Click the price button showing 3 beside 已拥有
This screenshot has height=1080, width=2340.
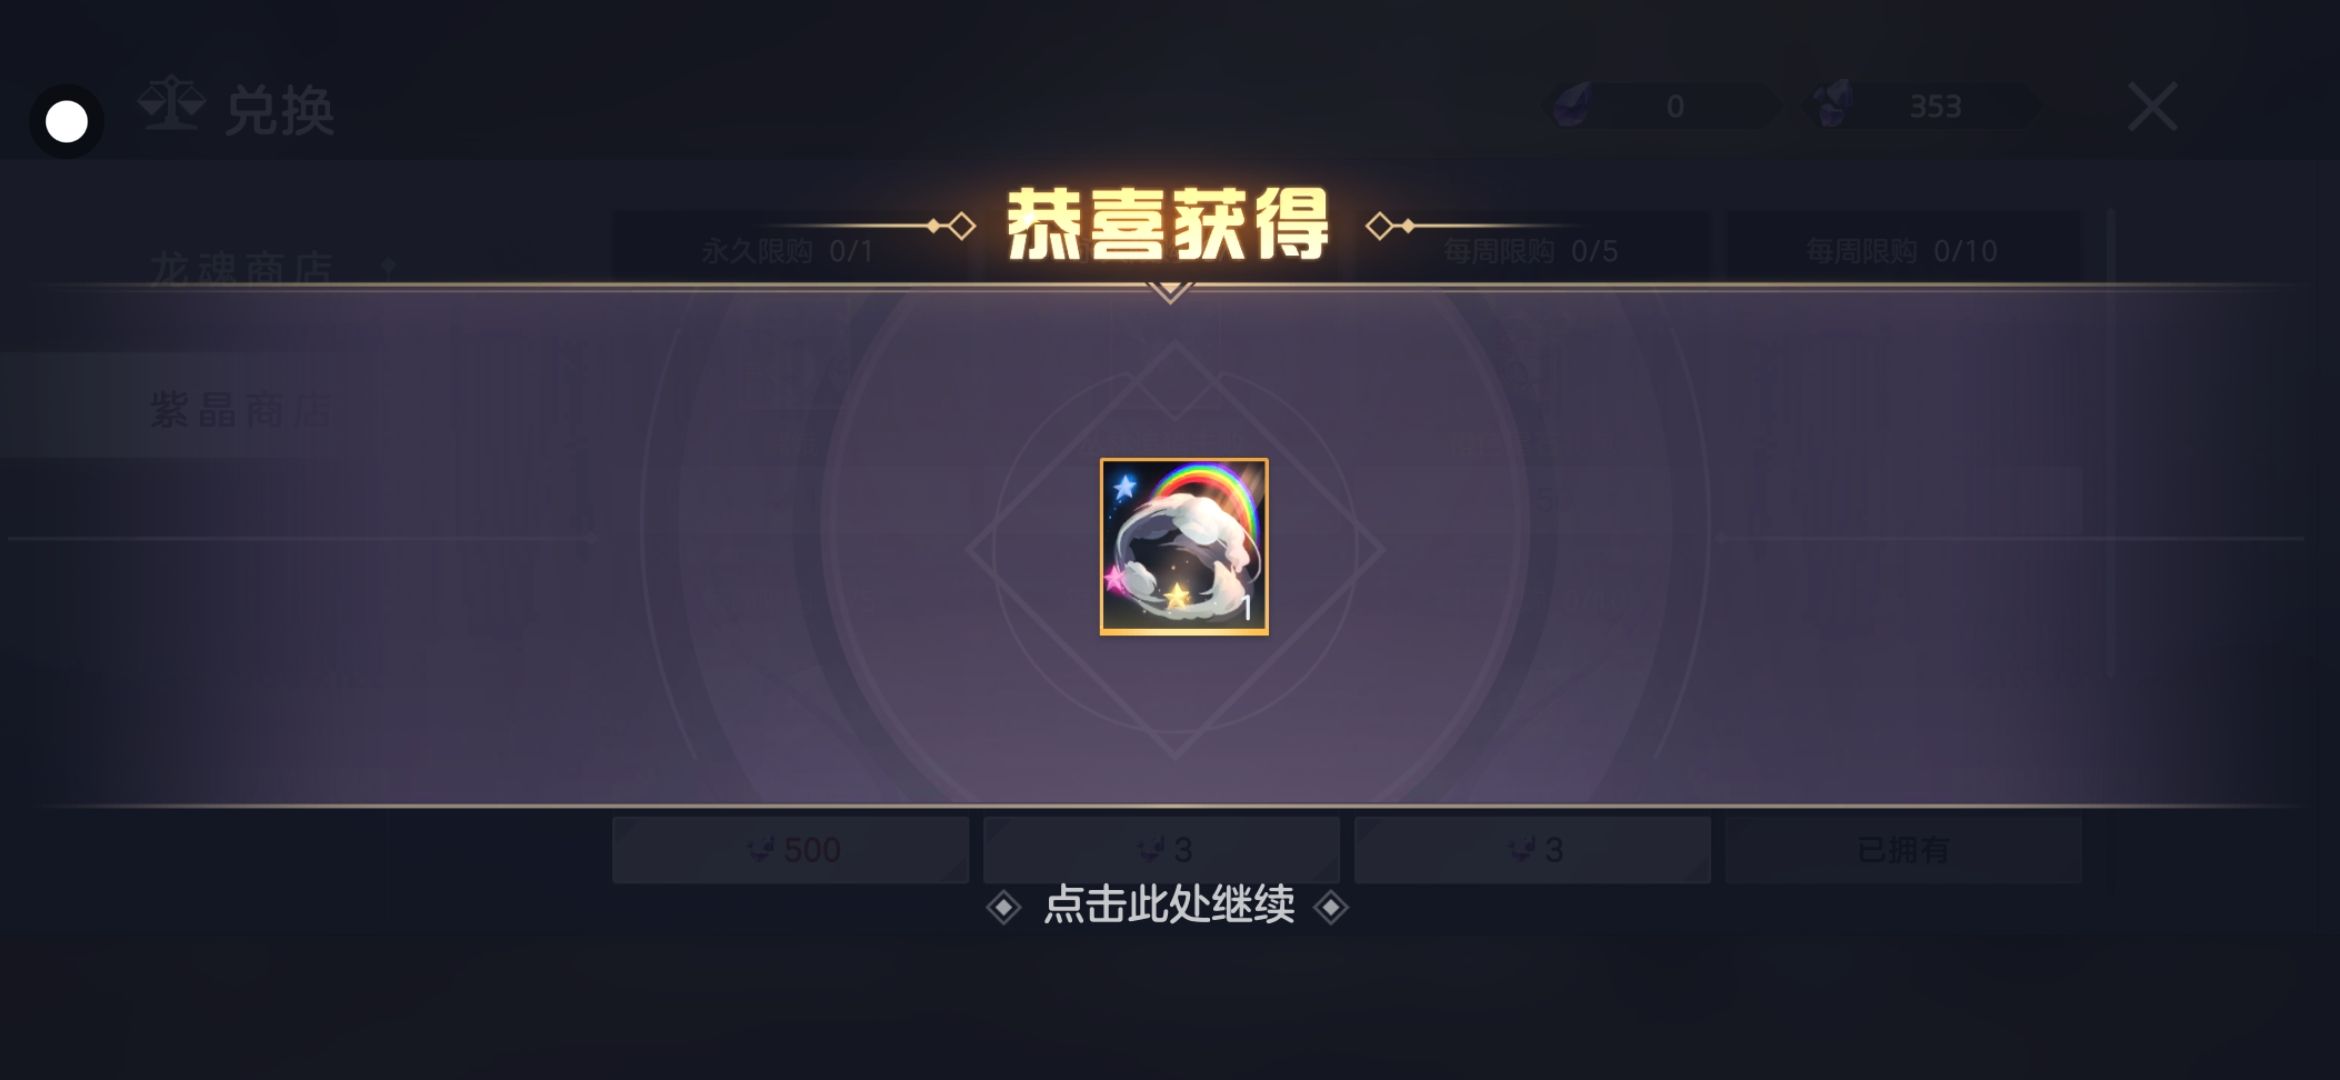(x=1532, y=850)
